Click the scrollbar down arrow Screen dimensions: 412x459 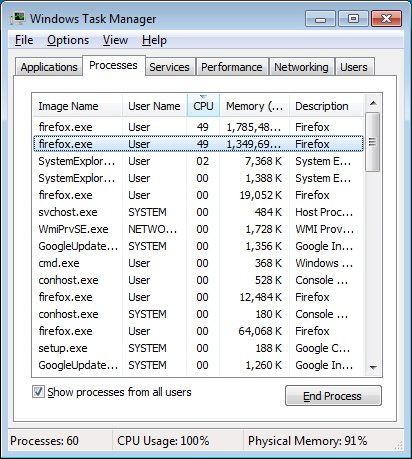click(373, 367)
